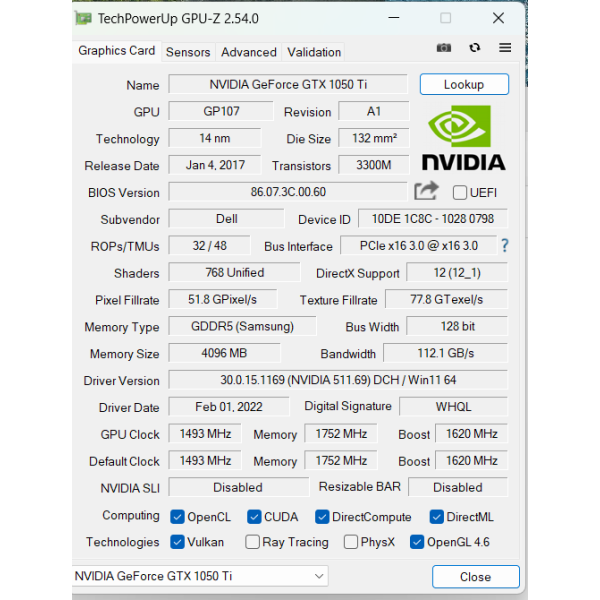Click the Lookup button
This screenshot has width=600, height=600.
pyautogui.click(x=464, y=84)
